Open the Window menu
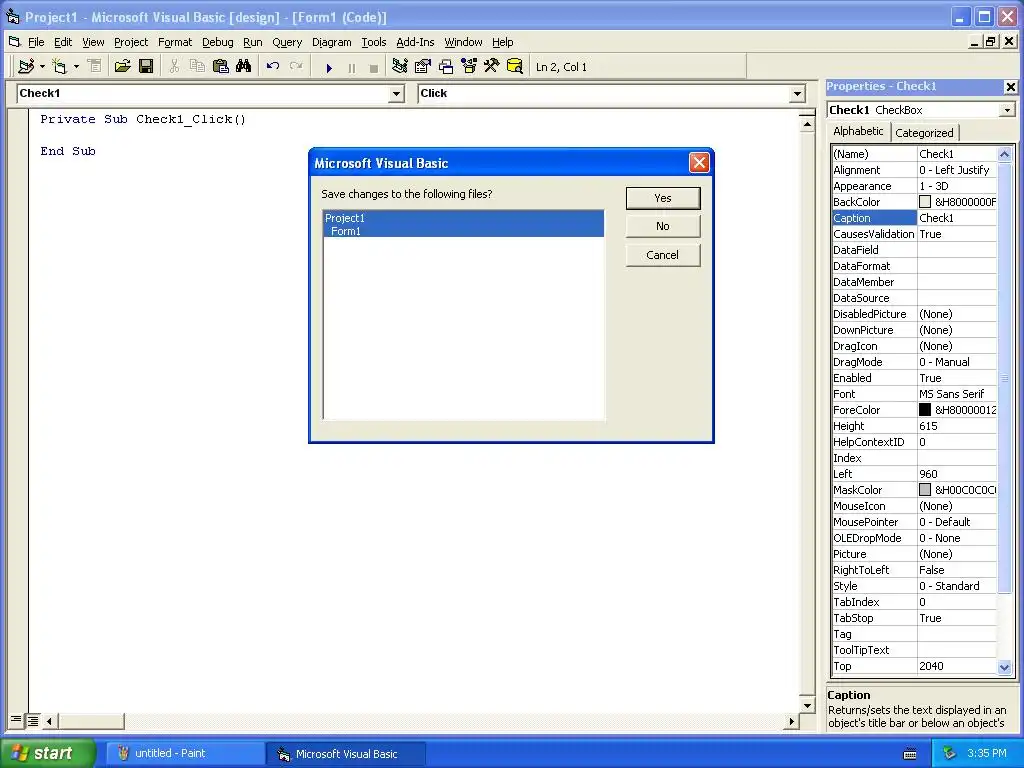The height and width of the screenshot is (768, 1024). [463, 42]
